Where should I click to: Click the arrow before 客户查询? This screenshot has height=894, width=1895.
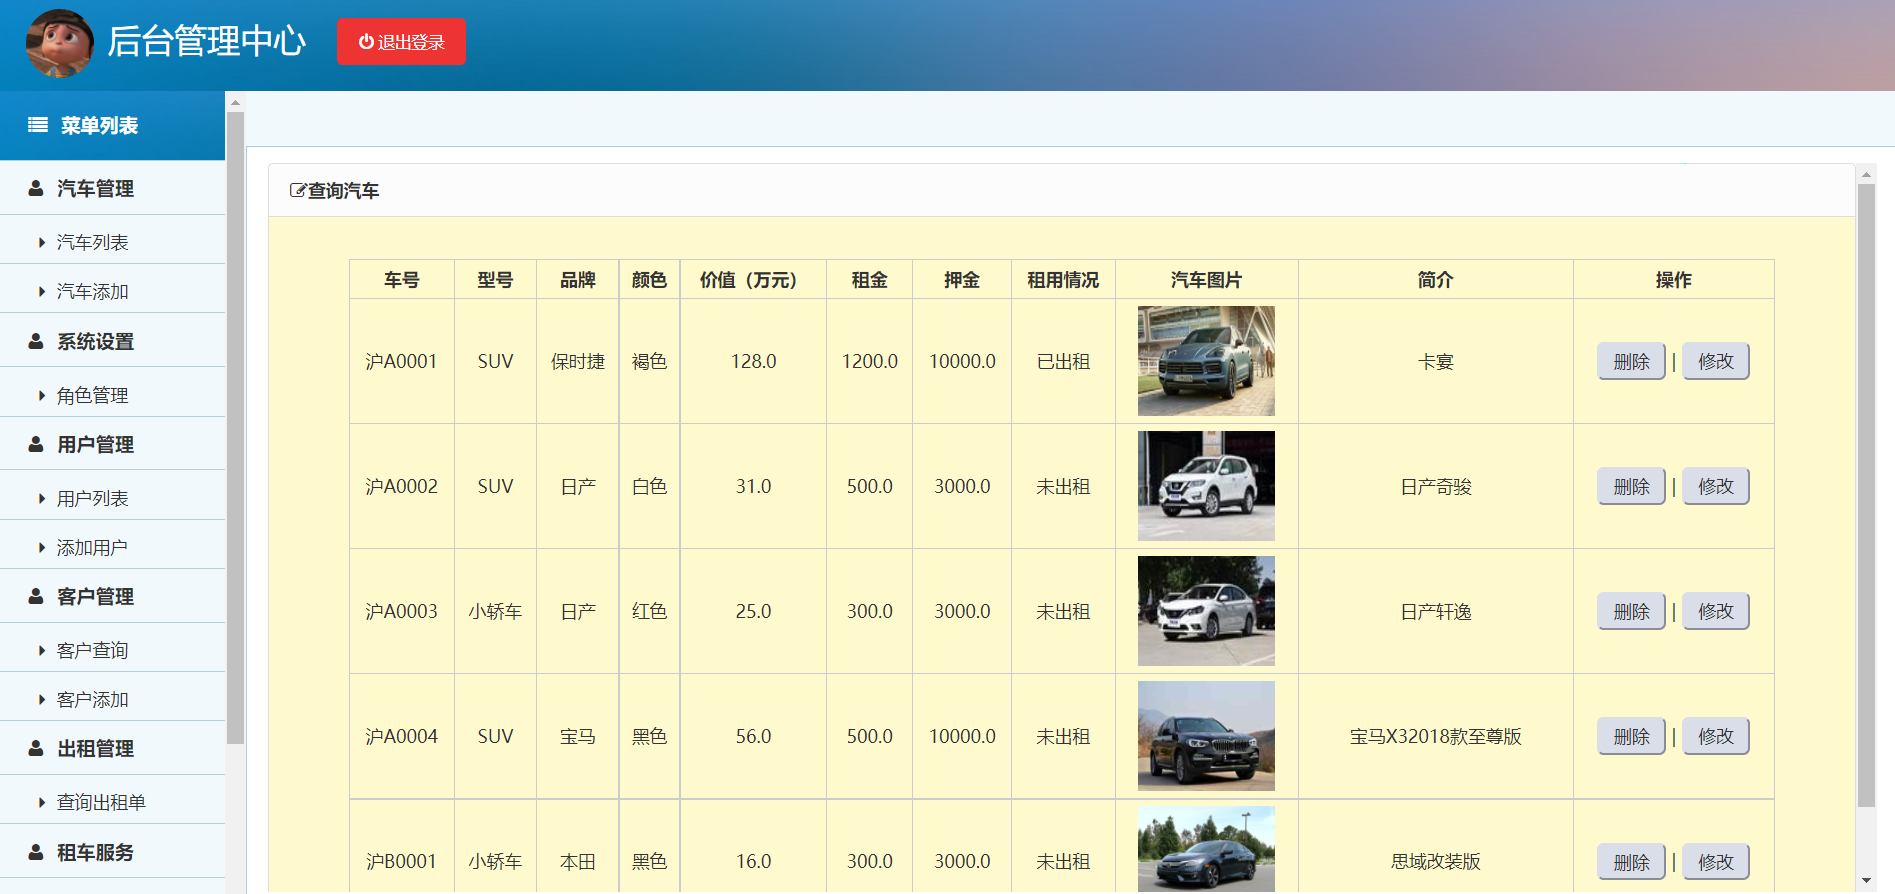point(41,650)
